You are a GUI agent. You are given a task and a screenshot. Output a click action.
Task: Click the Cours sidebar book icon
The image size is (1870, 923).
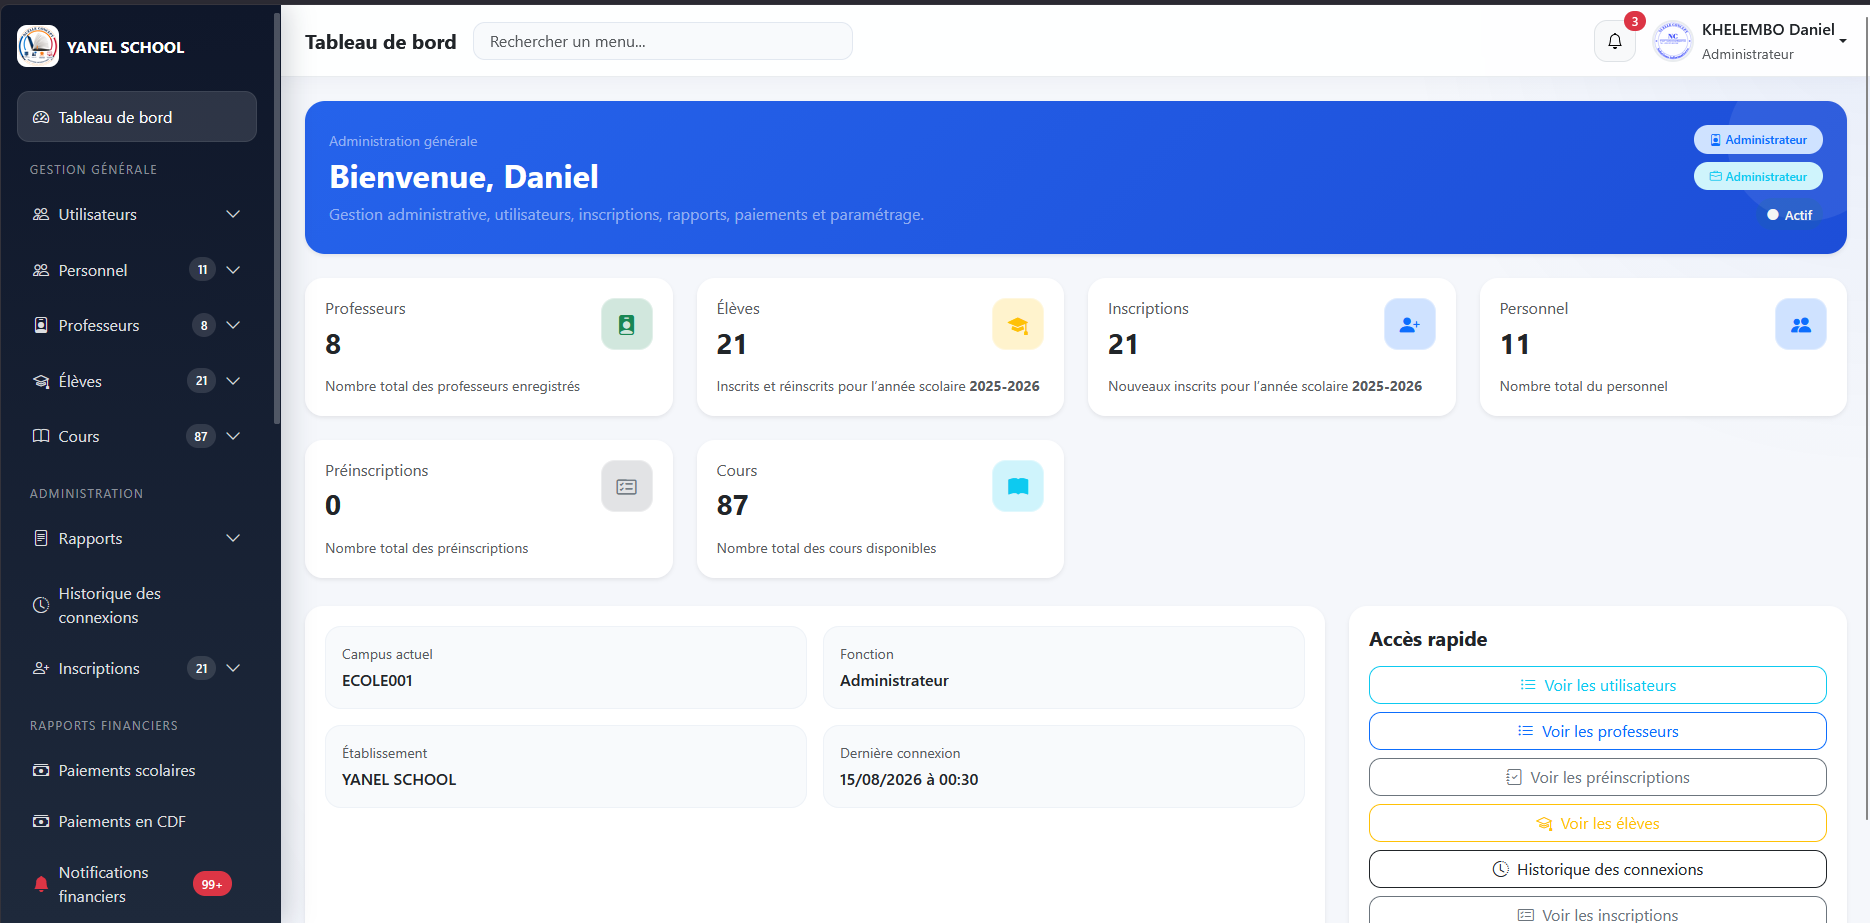click(x=41, y=436)
